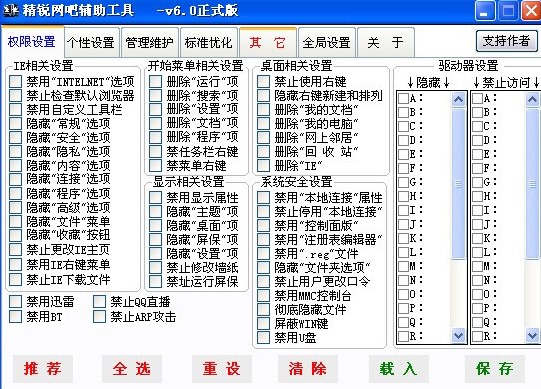The height and width of the screenshot is (389, 541).
Task: Toggle 禁止更改IE主页 checkbox
Action: [x=16, y=250]
